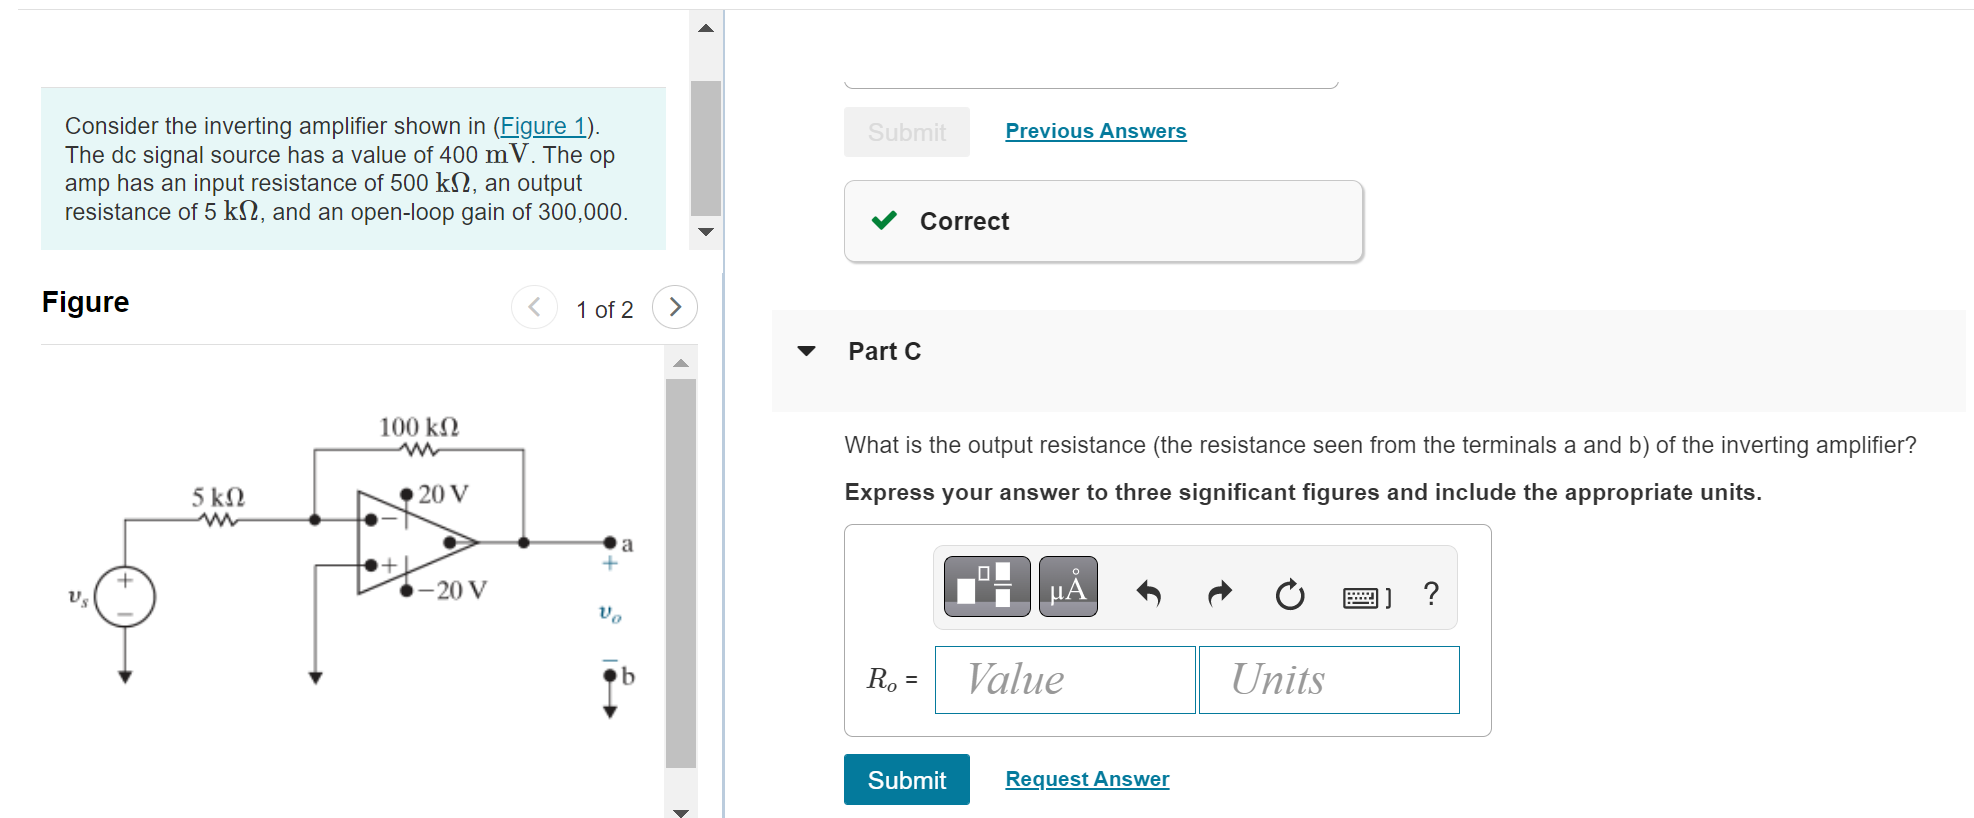The height and width of the screenshot is (818, 1974).
Task: Focus the Ro Value input field
Action: pos(1065,680)
